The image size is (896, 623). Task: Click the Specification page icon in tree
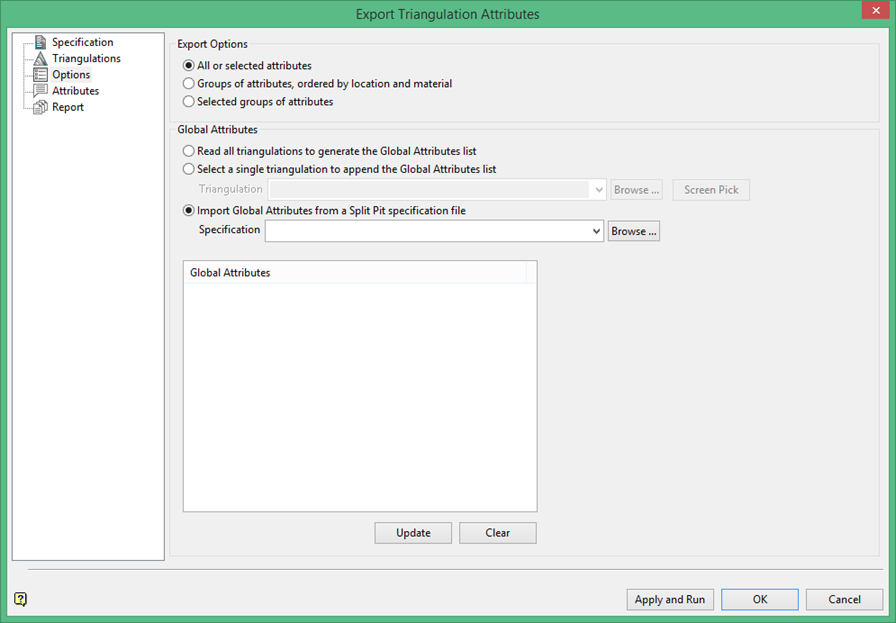coord(40,42)
